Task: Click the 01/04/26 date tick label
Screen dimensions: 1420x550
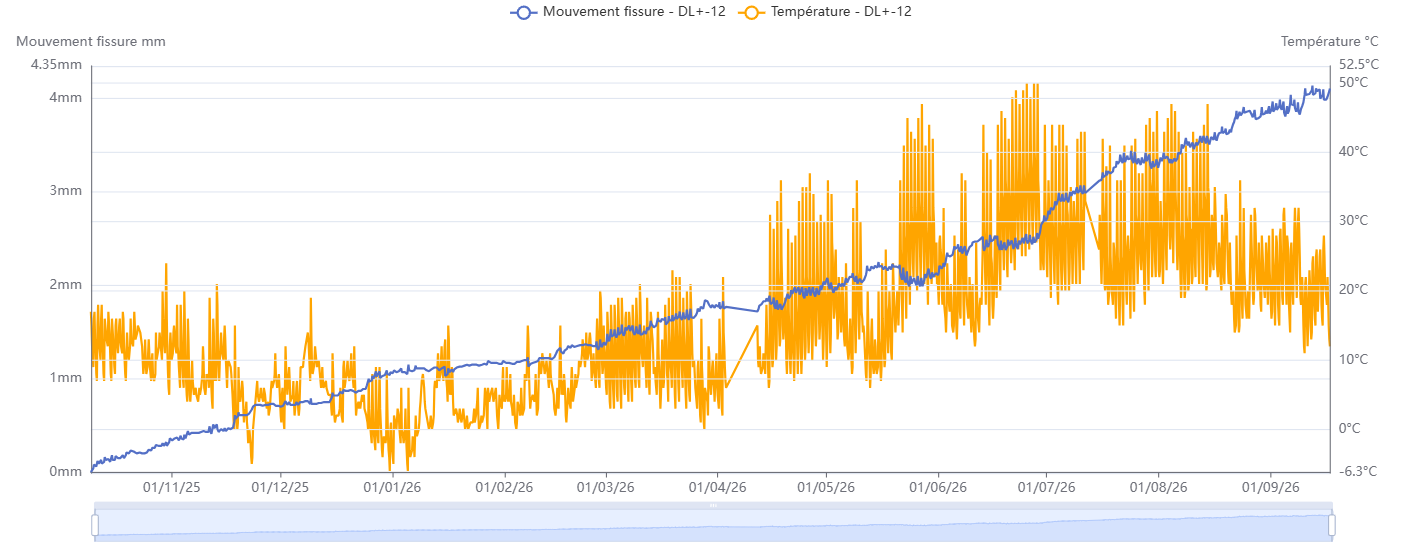Action: coord(718,488)
